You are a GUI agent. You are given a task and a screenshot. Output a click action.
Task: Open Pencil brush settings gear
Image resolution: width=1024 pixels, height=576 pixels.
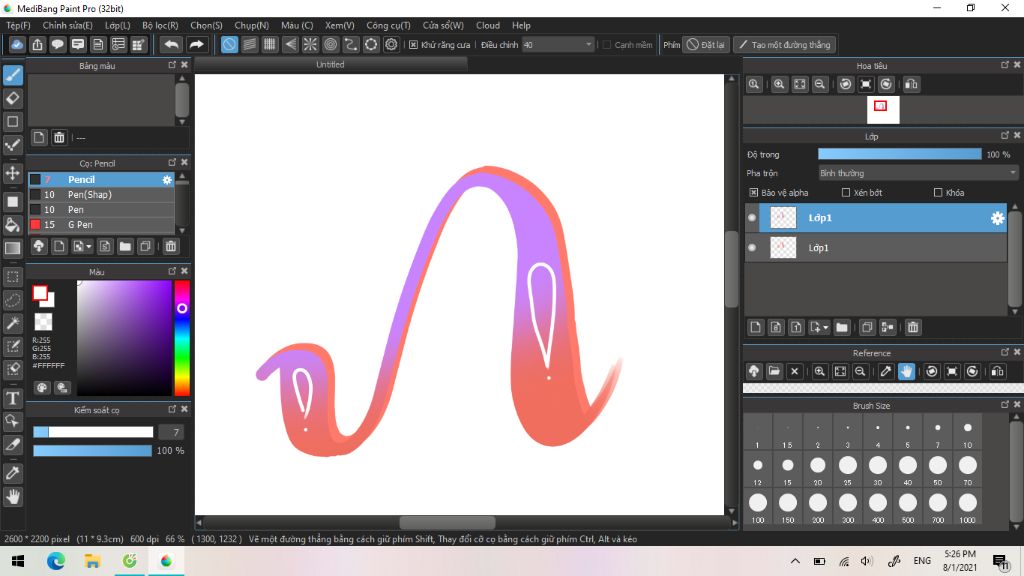click(167, 180)
